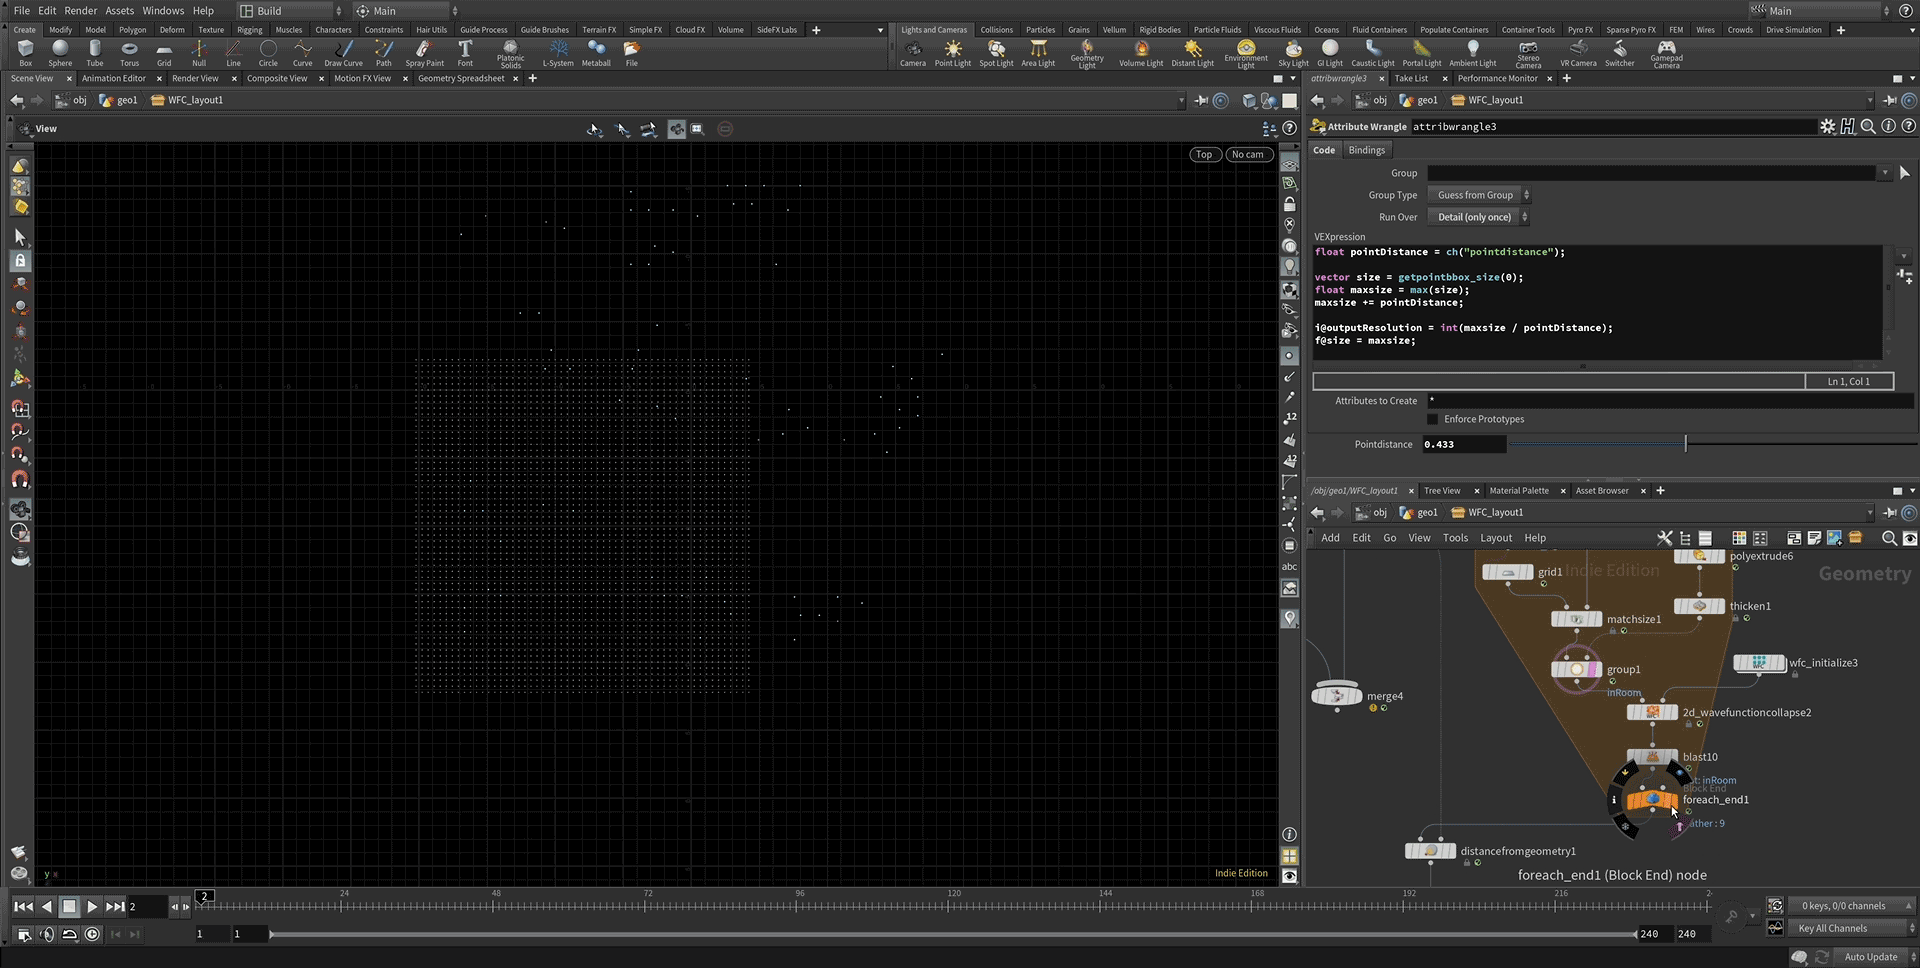Select the Grid shelf tool
1920x968 pixels.
click(164, 53)
